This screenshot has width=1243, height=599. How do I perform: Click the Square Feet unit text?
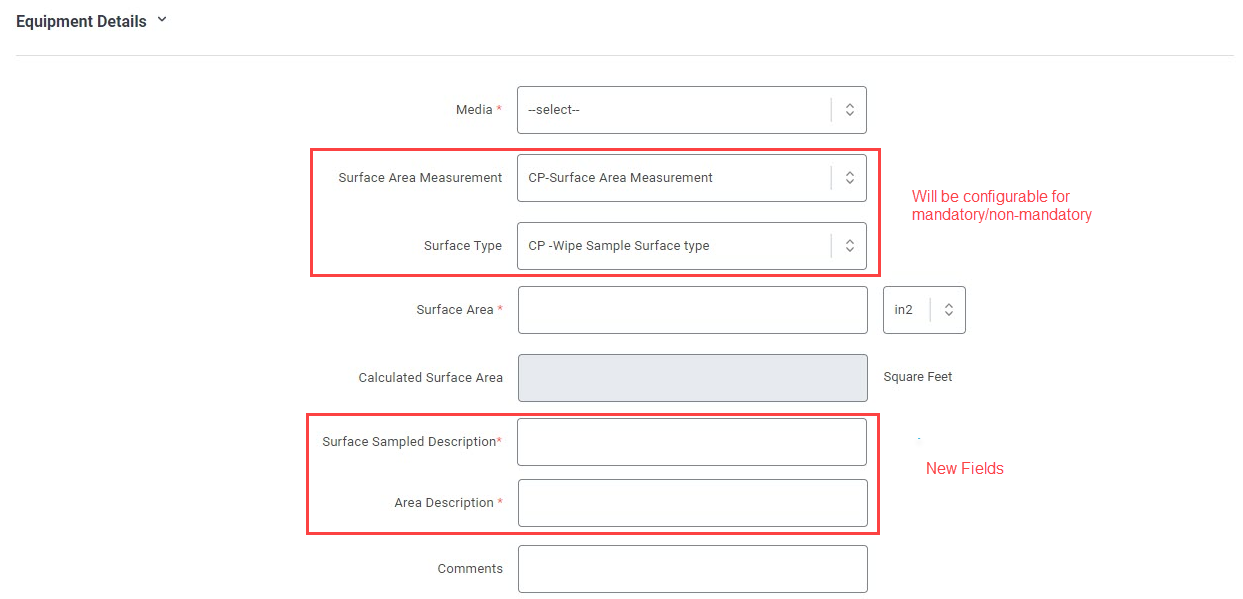point(918,377)
